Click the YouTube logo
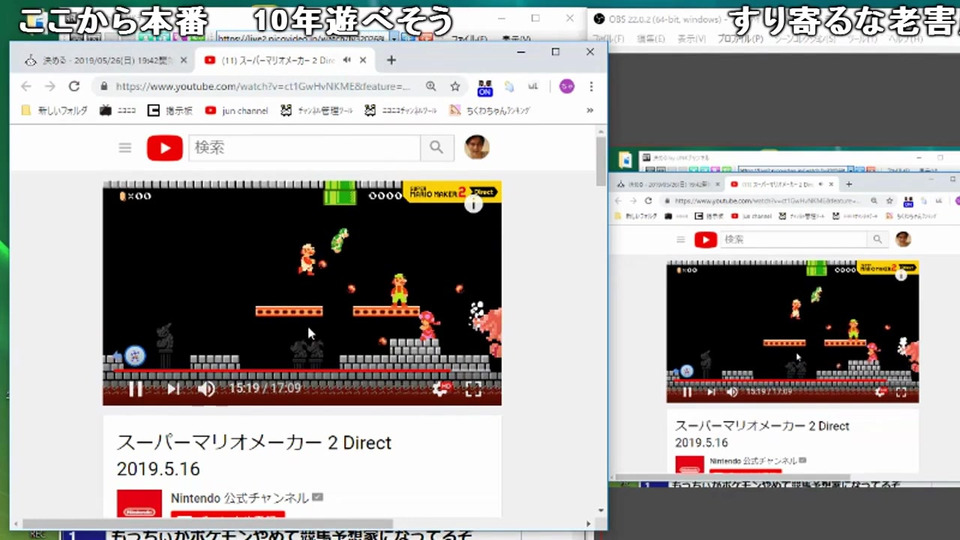Screen dimensions: 960x540 165,148
